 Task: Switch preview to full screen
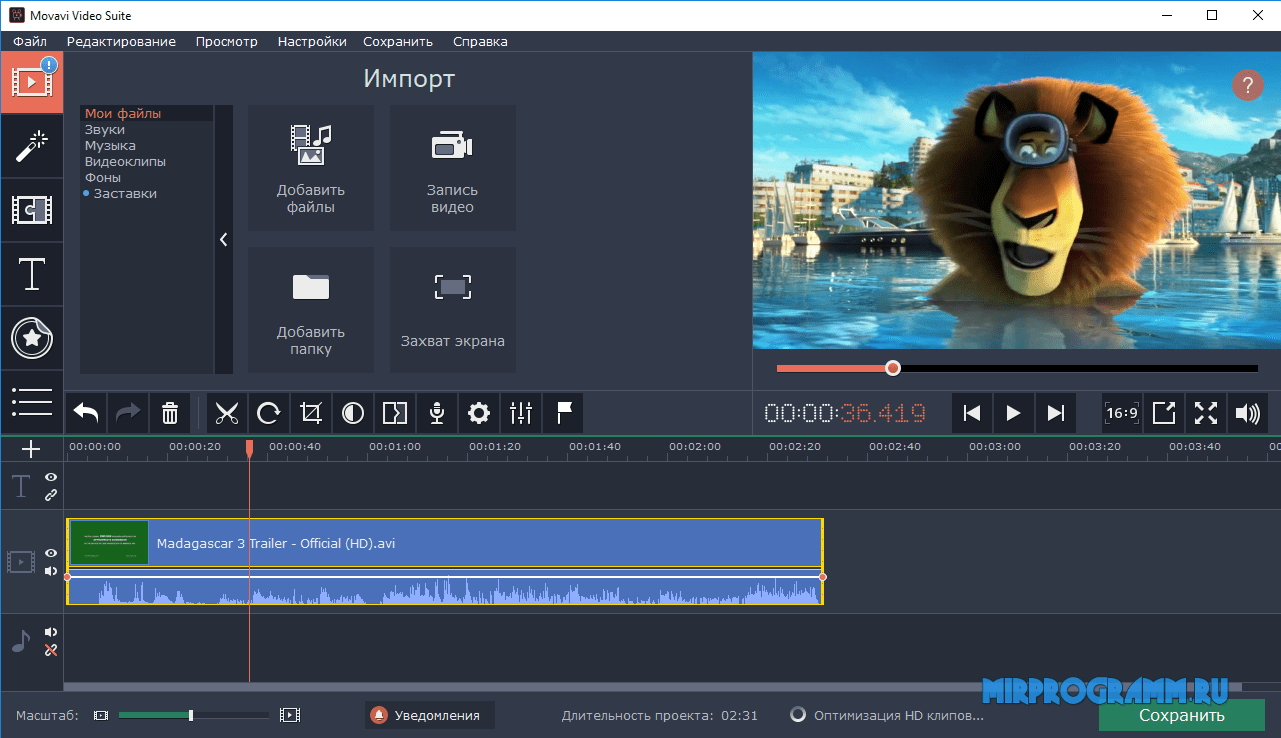[x=1206, y=413]
